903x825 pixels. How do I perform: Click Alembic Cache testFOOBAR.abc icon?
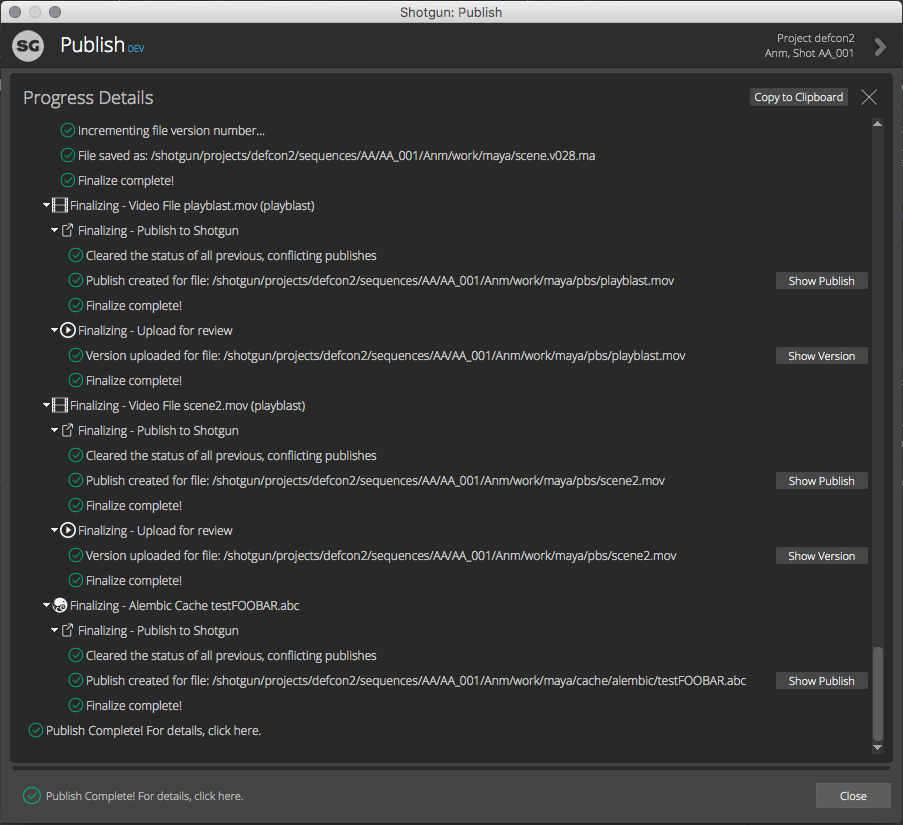(x=60, y=605)
